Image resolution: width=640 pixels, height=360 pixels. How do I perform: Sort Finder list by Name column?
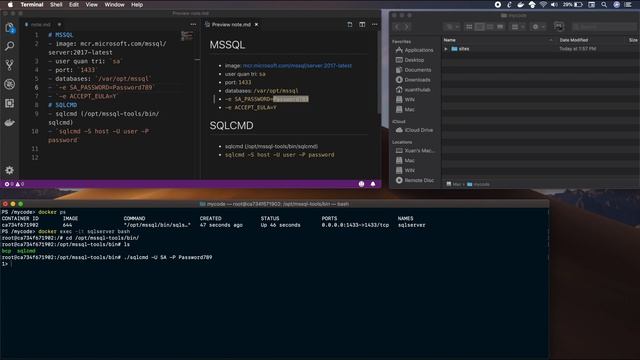tap(498, 40)
